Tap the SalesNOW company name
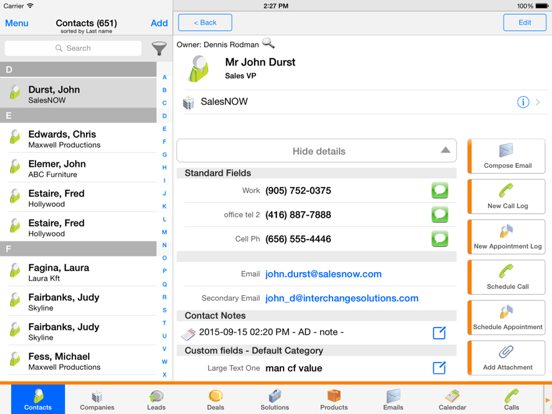This screenshot has width=552, height=414. click(x=224, y=102)
